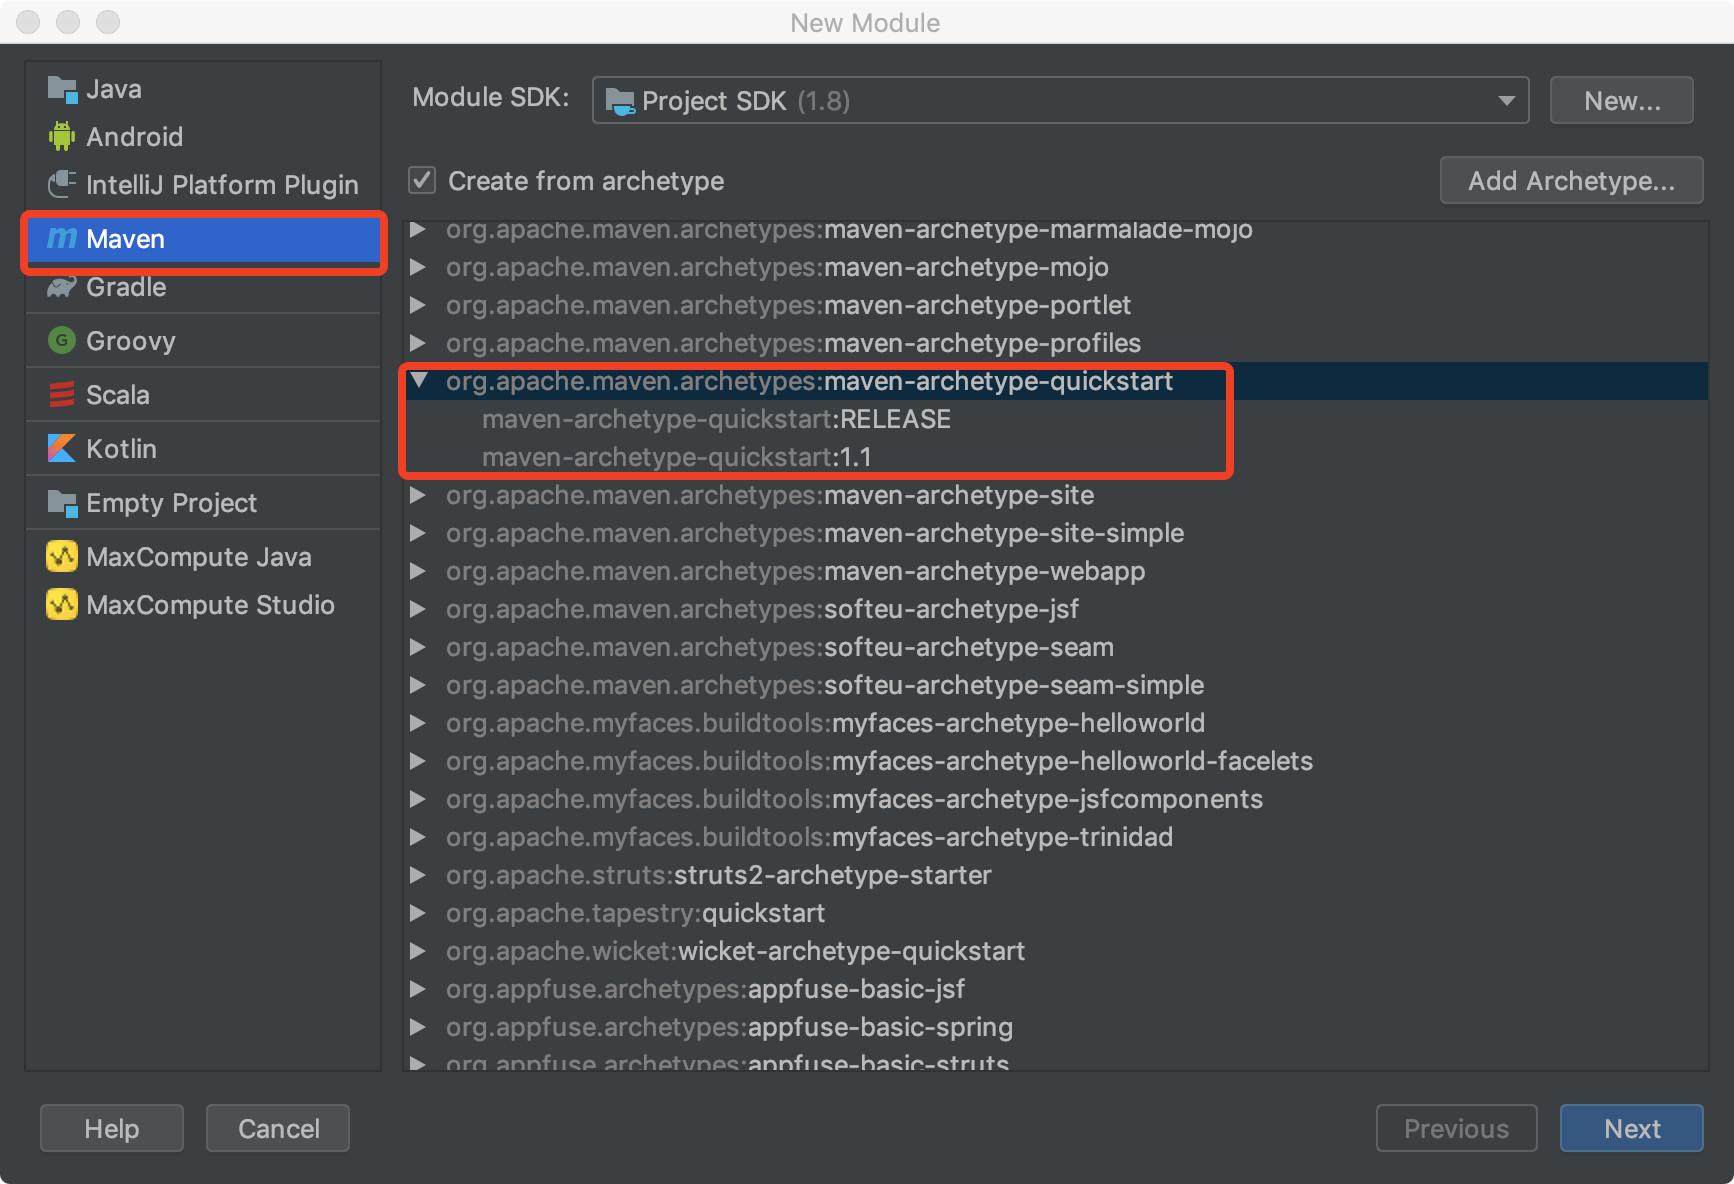
Task: Click the Next button
Action: pyautogui.click(x=1631, y=1128)
